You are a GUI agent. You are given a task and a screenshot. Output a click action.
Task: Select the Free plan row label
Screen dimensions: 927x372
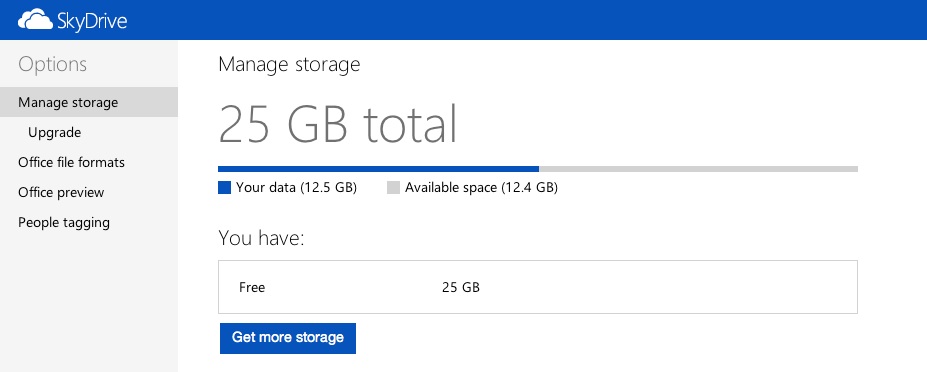(252, 287)
